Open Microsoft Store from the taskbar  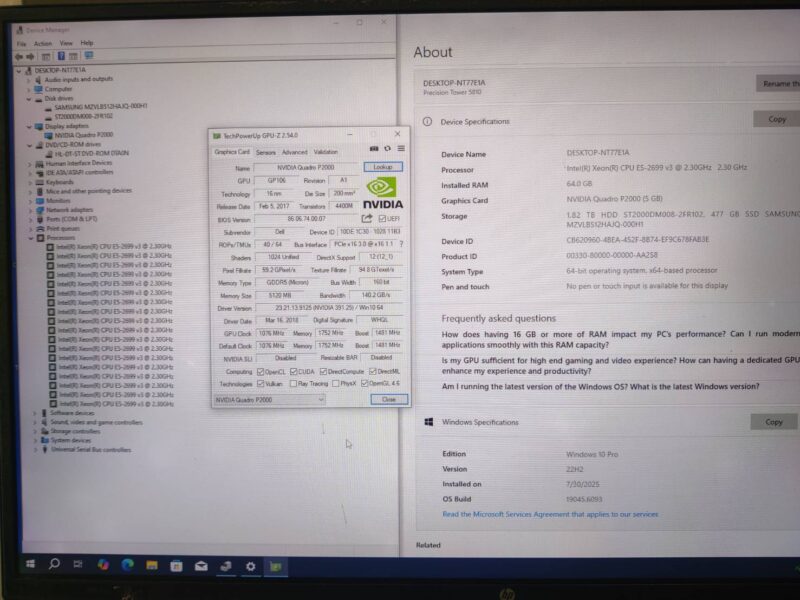[177, 566]
